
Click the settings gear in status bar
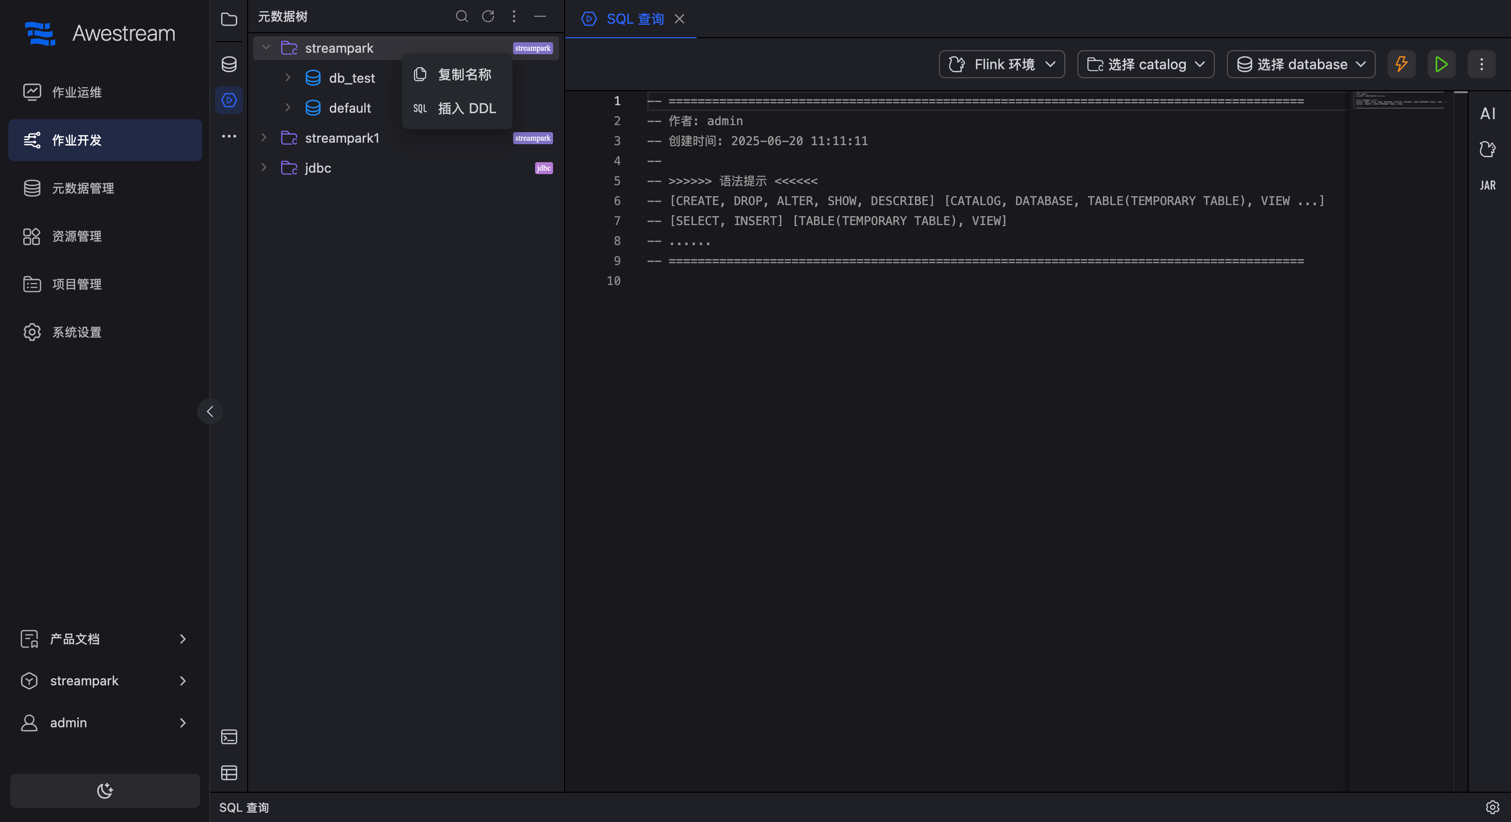pos(1492,807)
